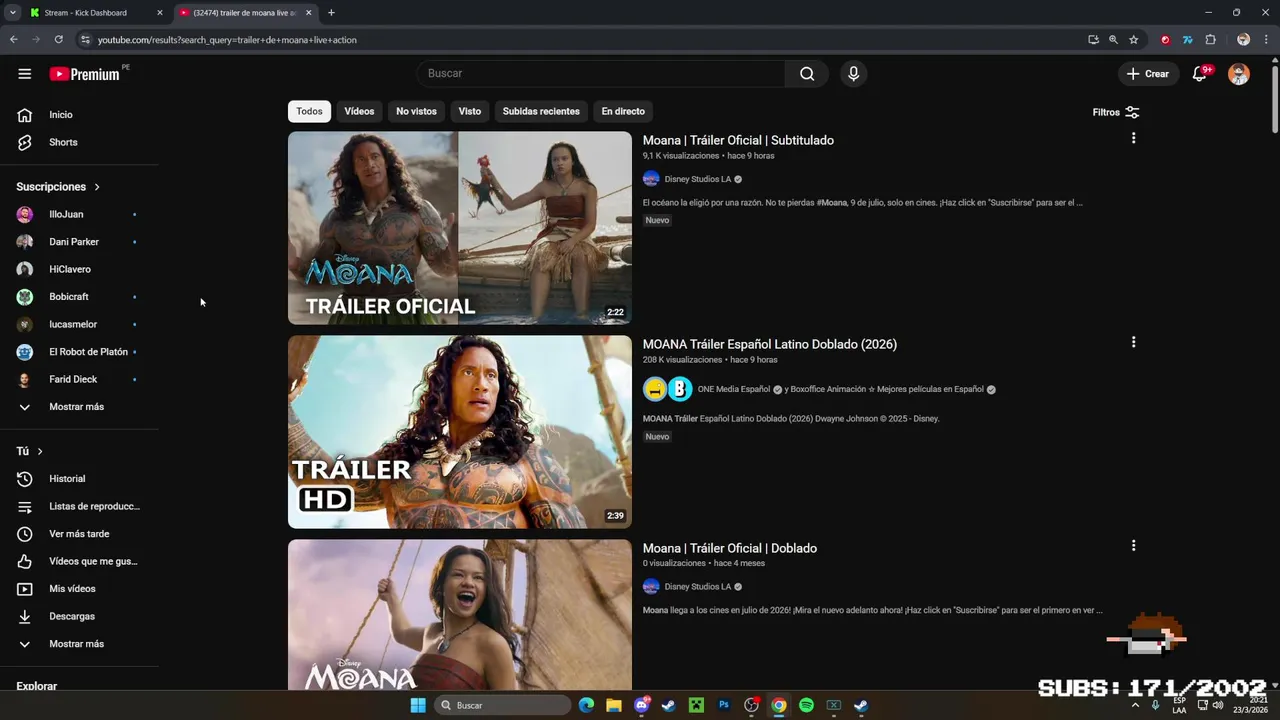Open ONE Media Español channel link

pos(733,389)
